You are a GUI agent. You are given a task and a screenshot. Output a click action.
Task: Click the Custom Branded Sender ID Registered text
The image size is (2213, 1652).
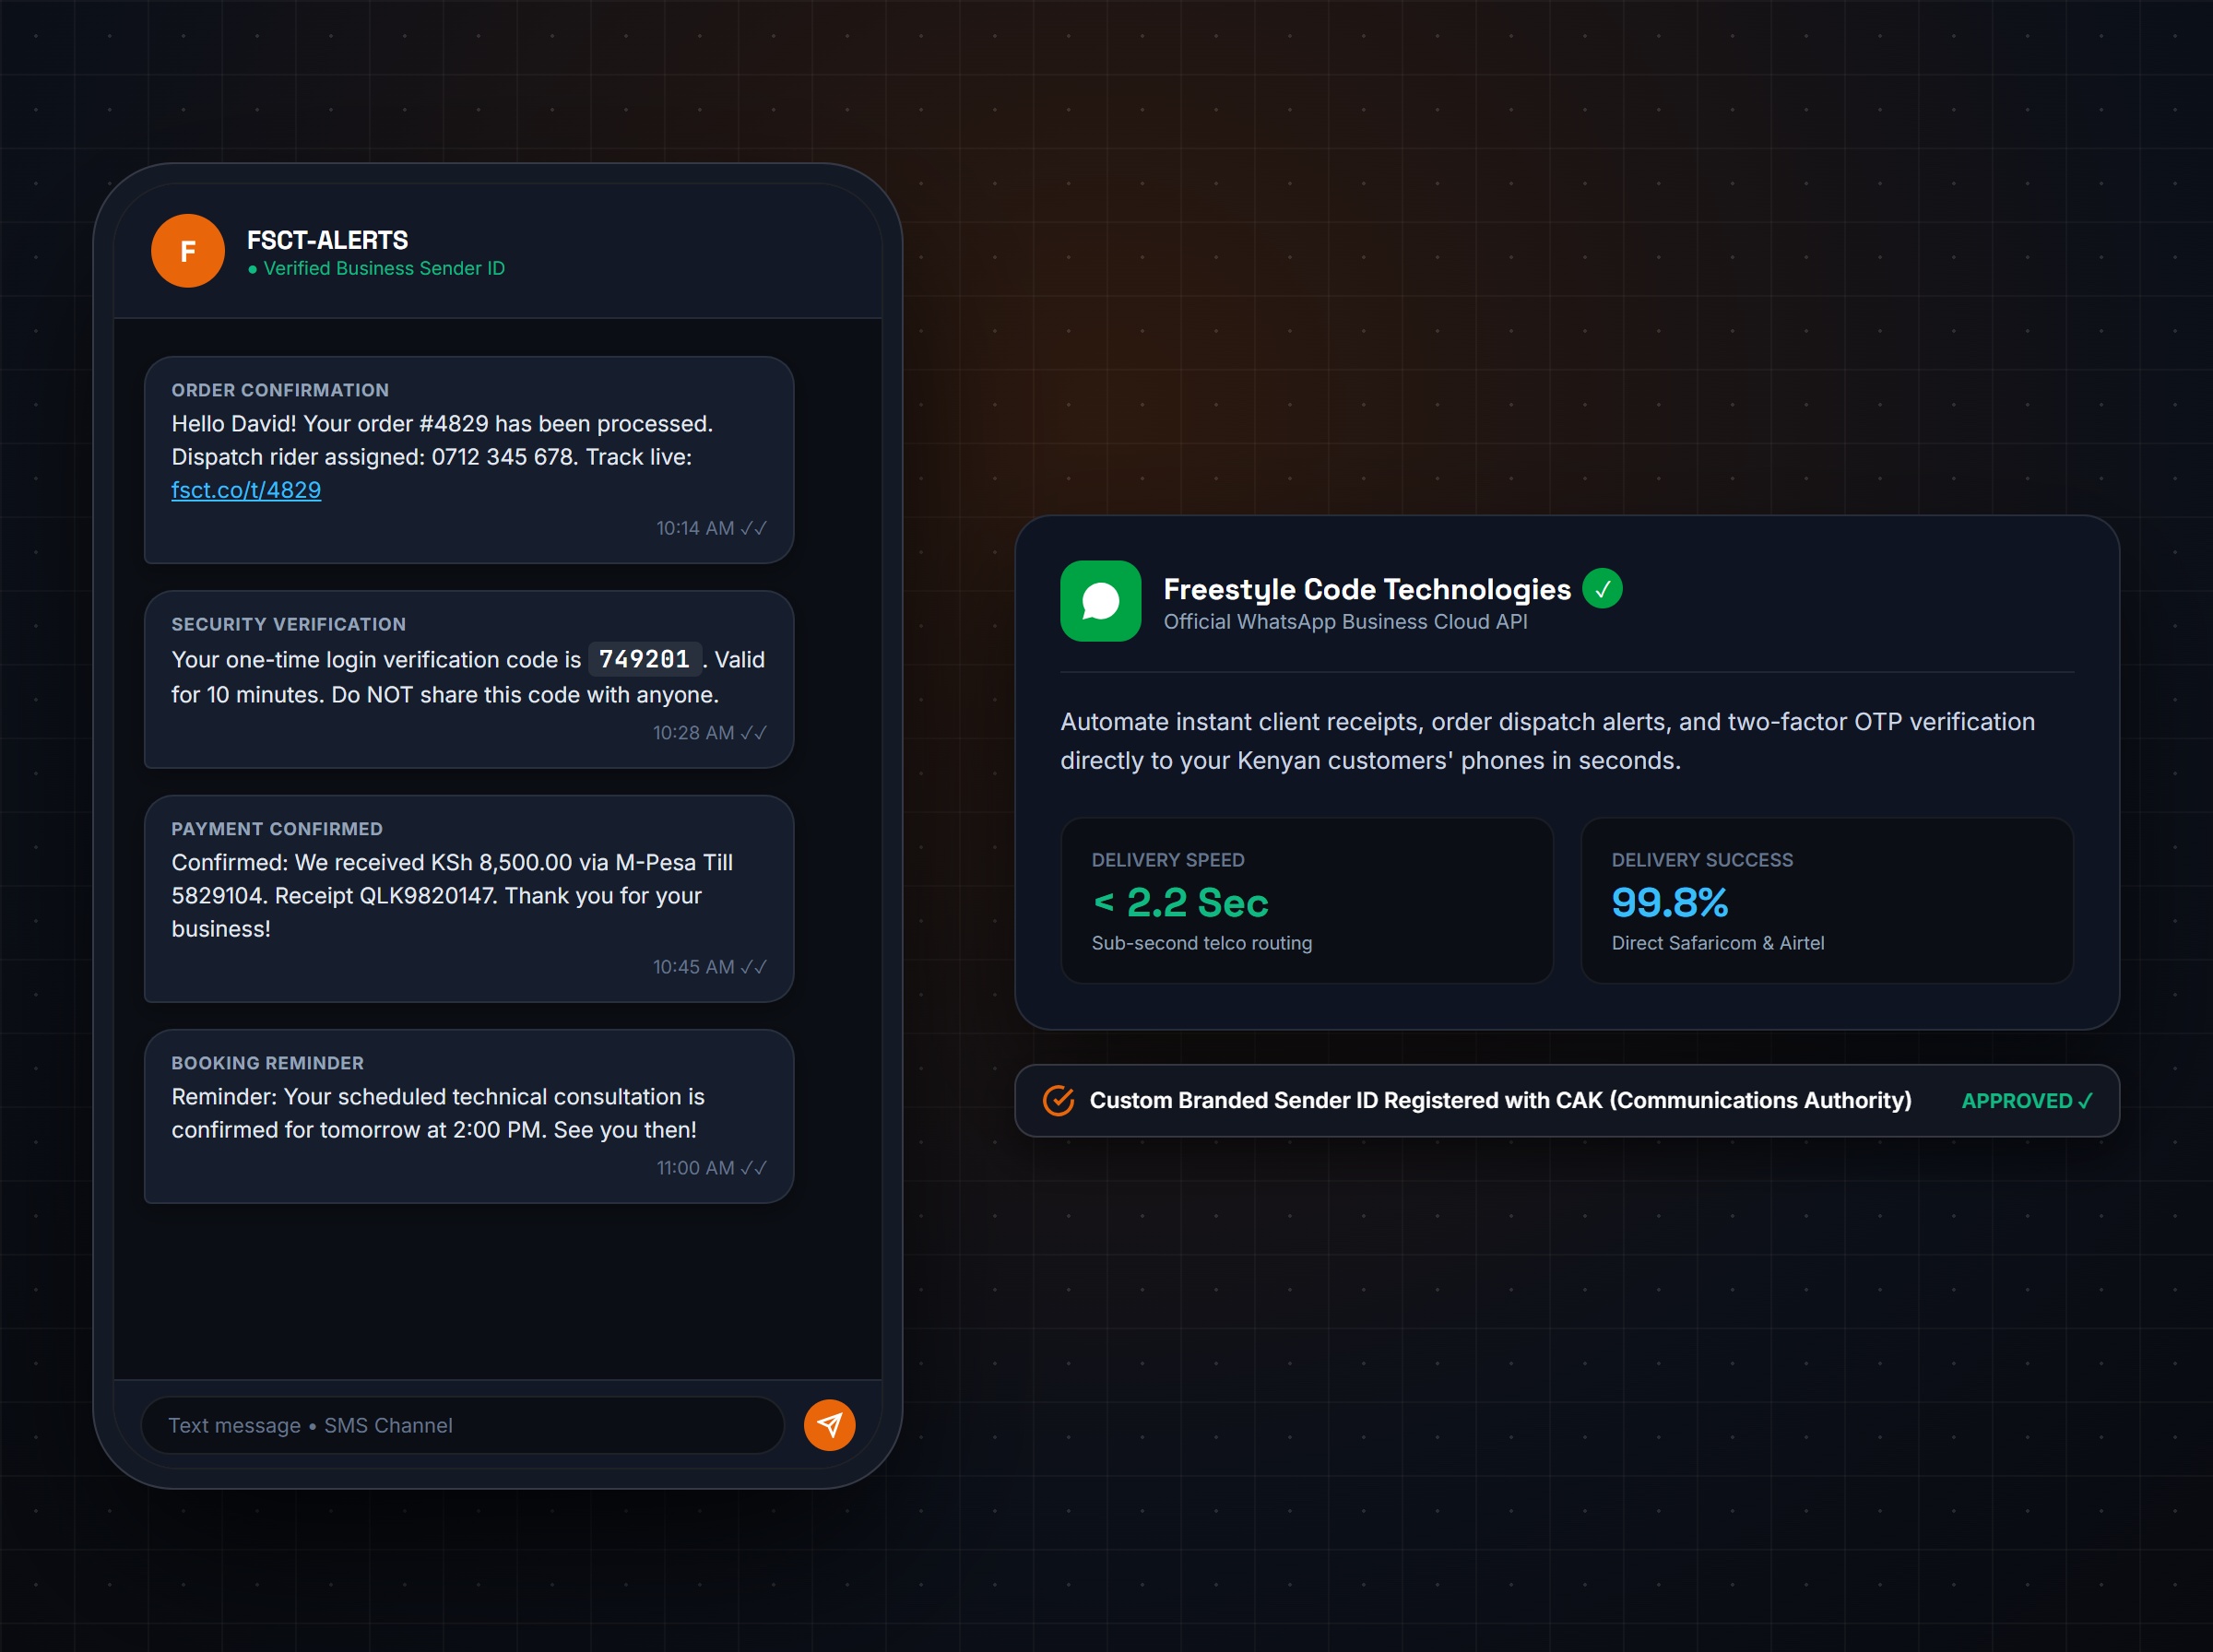click(x=1500, y=1100)
